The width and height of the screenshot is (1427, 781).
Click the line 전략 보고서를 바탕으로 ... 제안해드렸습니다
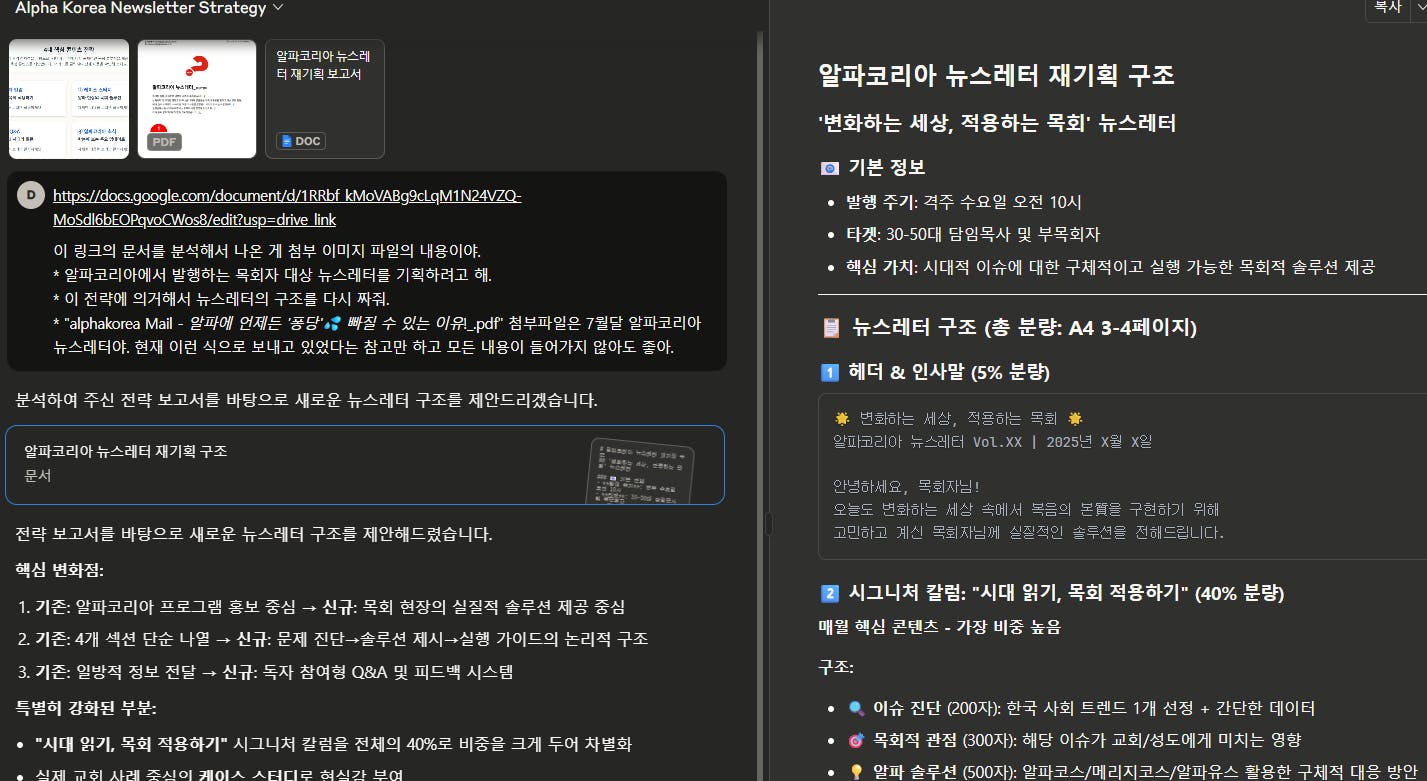(x=254, y=534)
